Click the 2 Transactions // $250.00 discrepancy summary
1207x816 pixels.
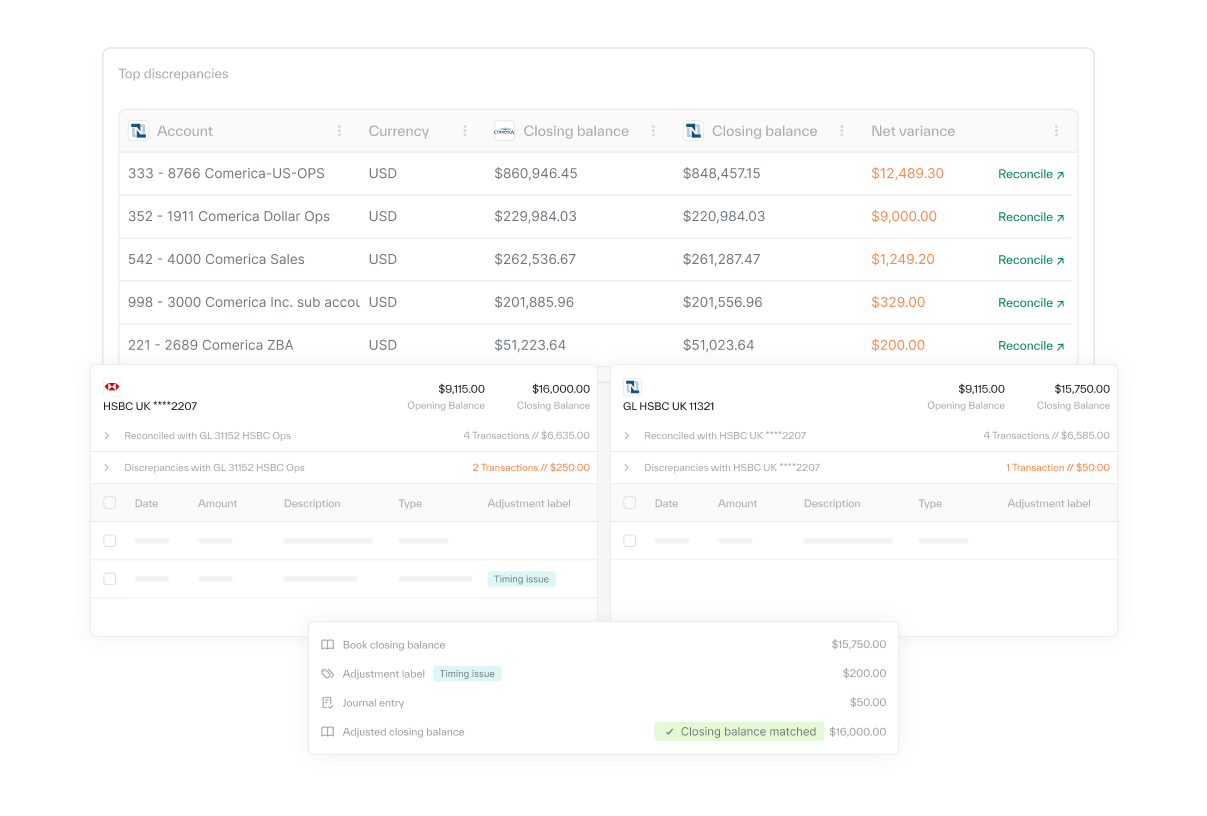[531, 468]
